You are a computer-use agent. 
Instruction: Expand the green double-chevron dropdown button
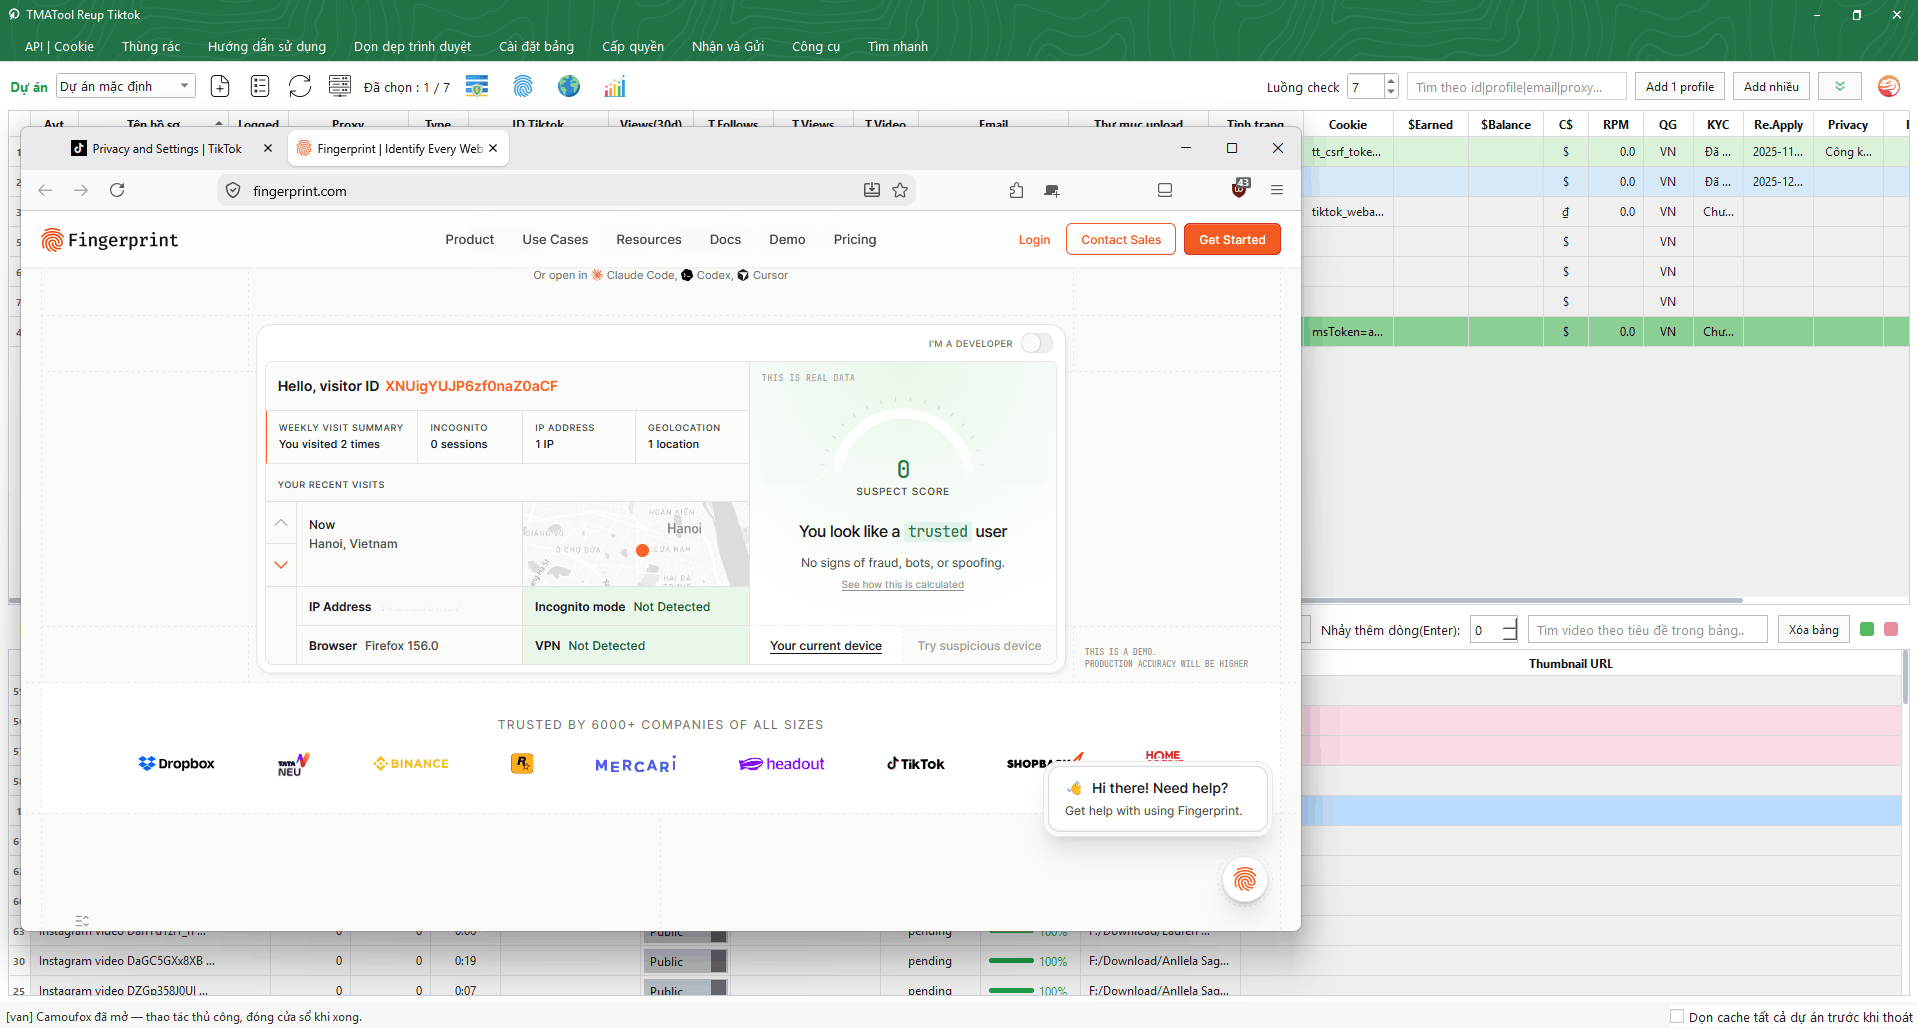click(1839, 87)
